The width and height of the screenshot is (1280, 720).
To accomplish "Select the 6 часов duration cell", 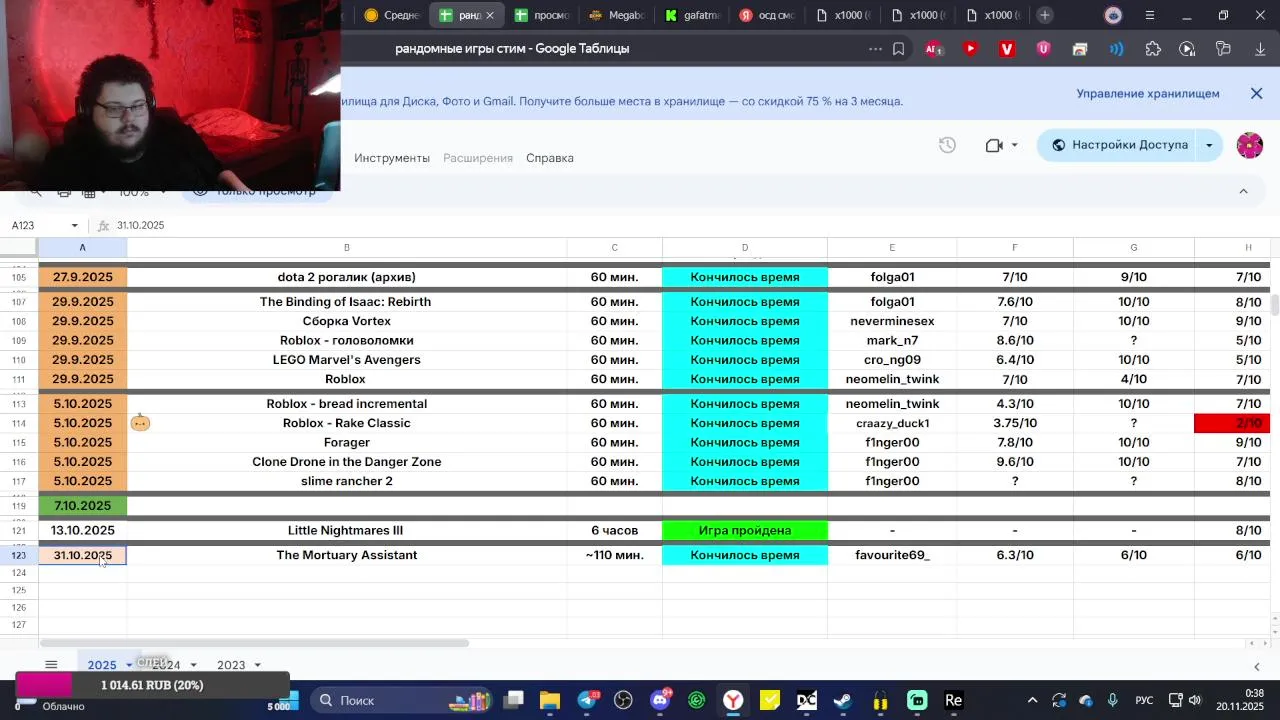I will click(614, 531).
